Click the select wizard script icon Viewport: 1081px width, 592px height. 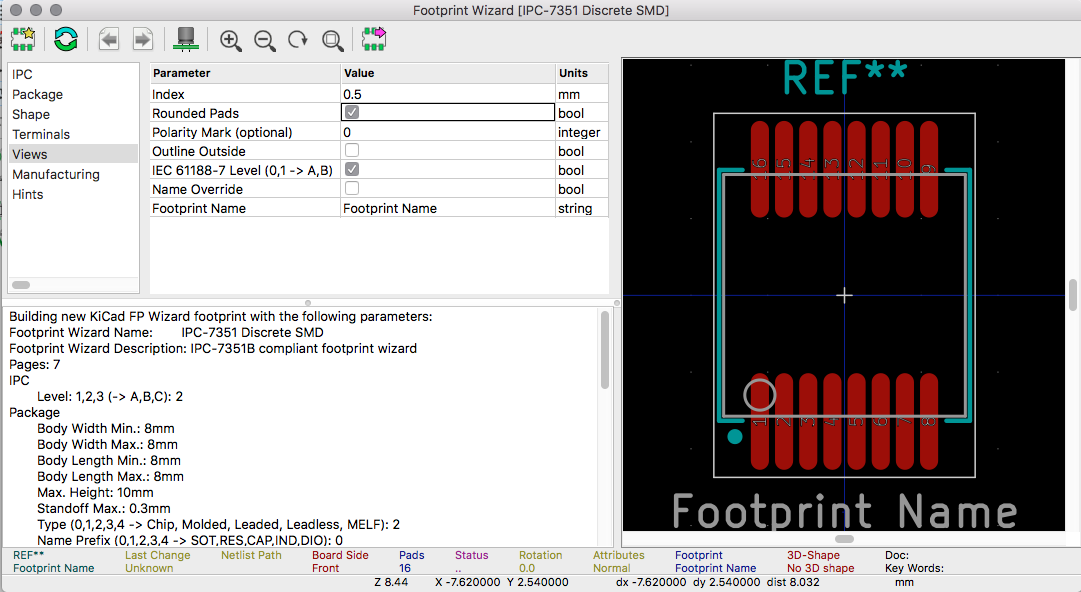coord(23,39)
